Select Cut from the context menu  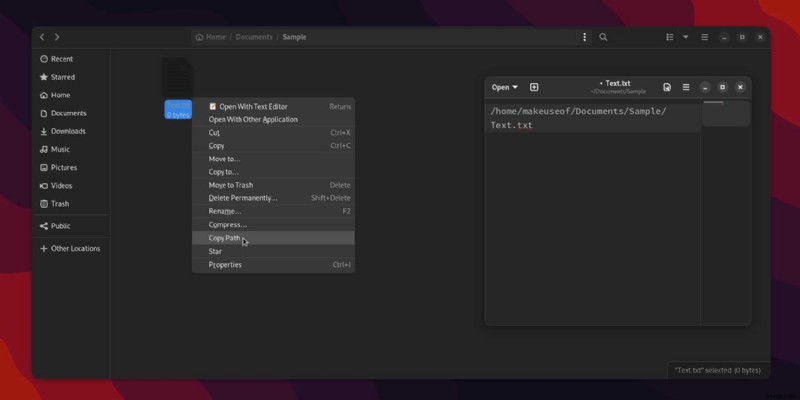(x=273, y=133)
